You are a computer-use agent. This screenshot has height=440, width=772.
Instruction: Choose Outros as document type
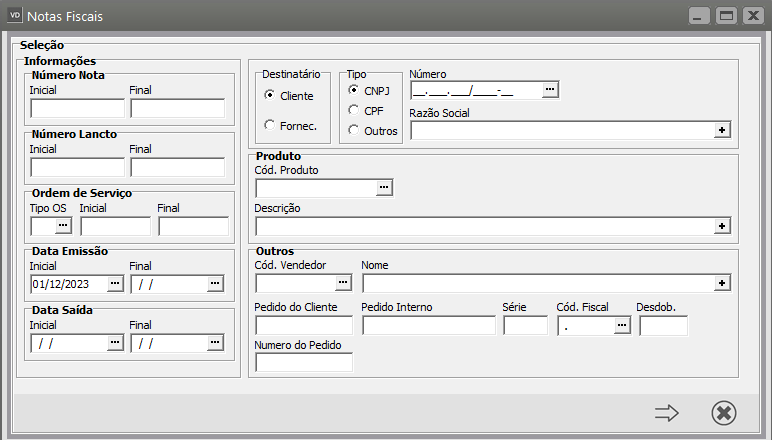[x=353, y=130]
